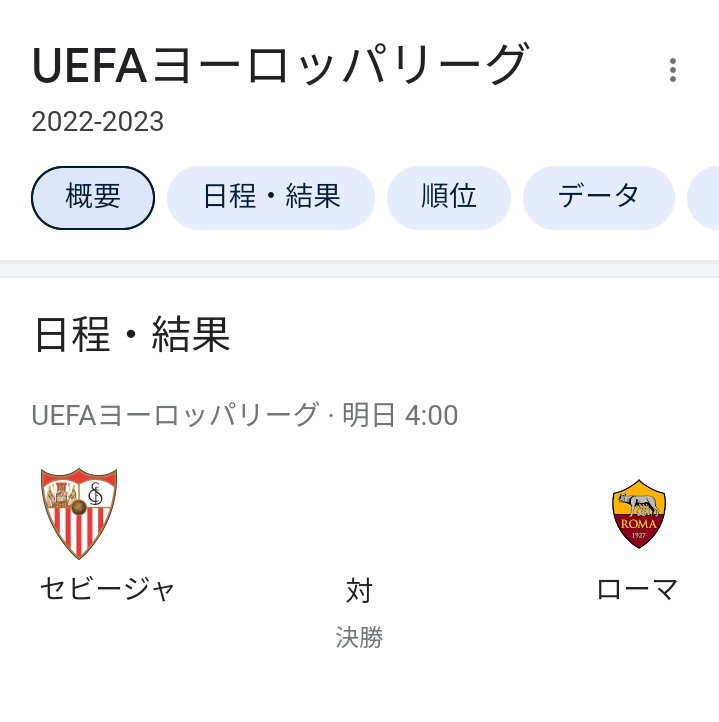Click the gray UEFAヨーロッパリーグ match league label
The image size is (719, 722).
pyautogui.click(x=175, y=415)
